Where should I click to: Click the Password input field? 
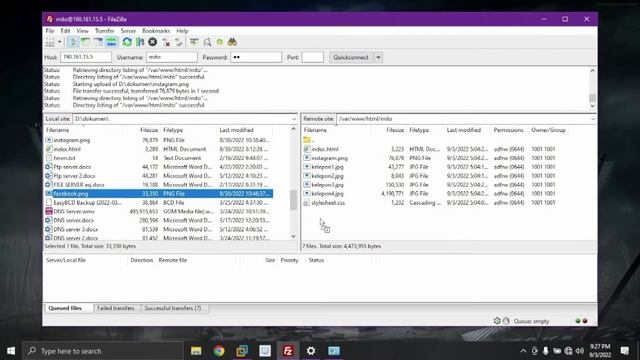(256, 57)
